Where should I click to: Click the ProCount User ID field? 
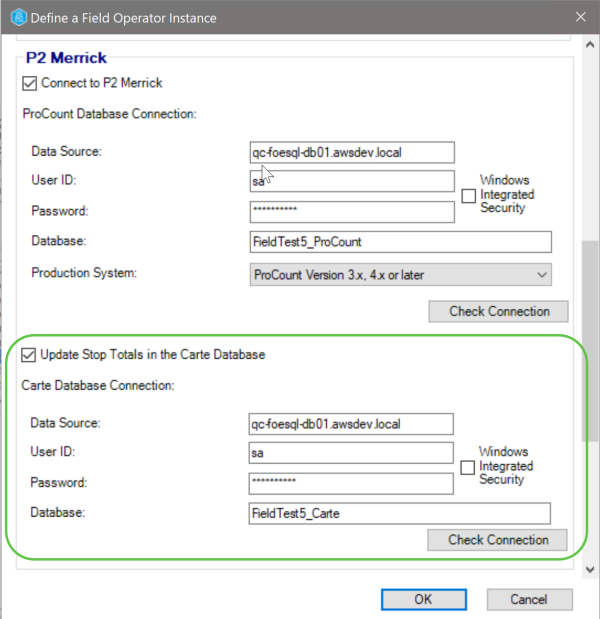(351, 182)
